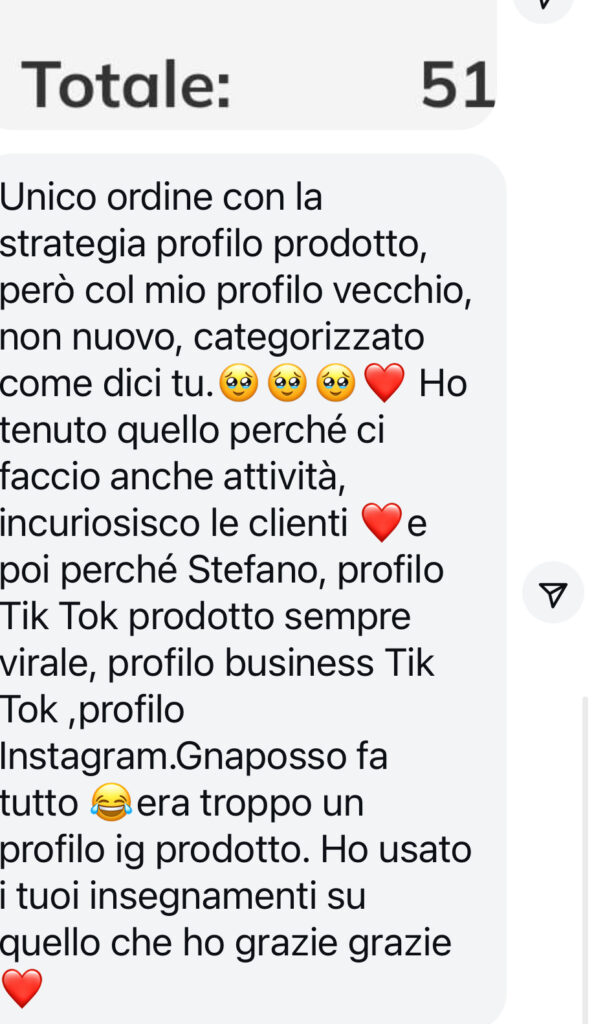The width and height of the screenshot is (594, 1024).
Task: Click the red heart after 'clienti'
Action: coord(381,523)
